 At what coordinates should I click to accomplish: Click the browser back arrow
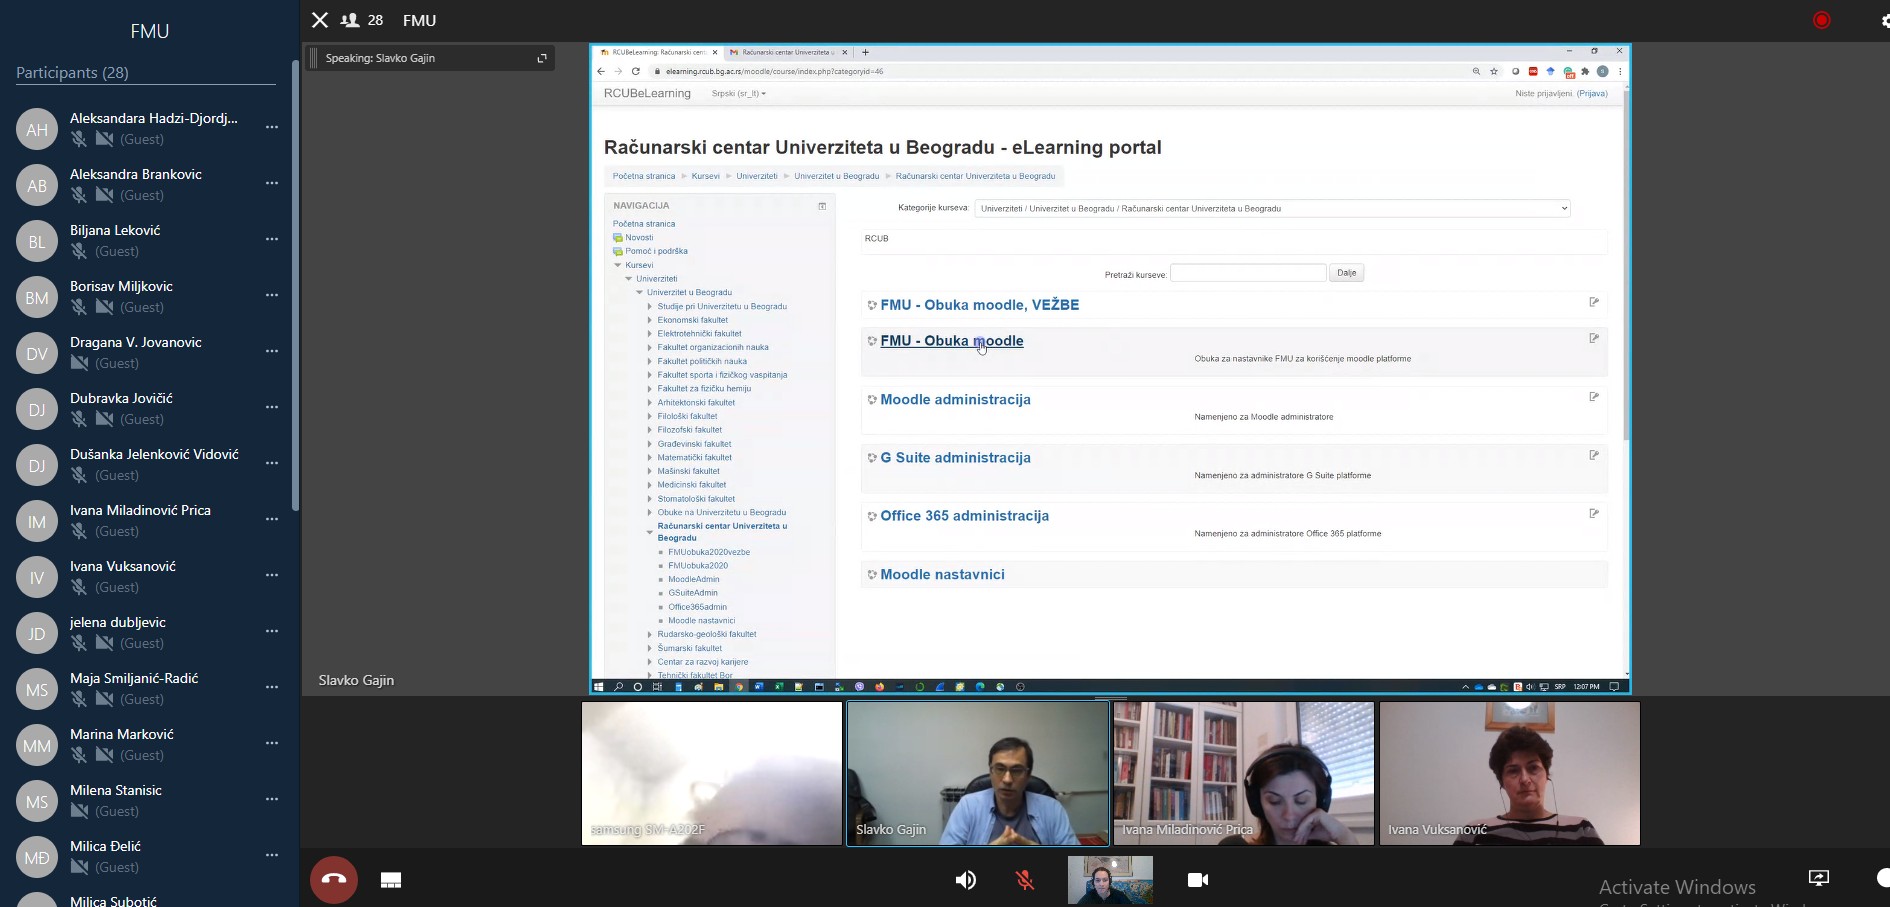point(601,71)
